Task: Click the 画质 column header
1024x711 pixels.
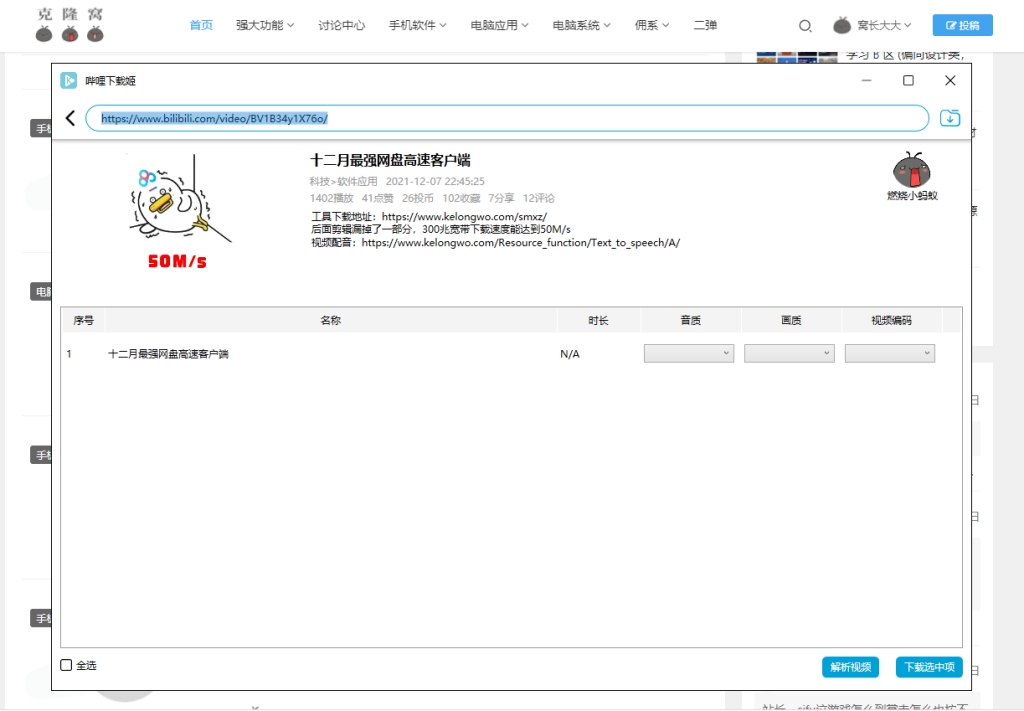Action: (791, 320)
